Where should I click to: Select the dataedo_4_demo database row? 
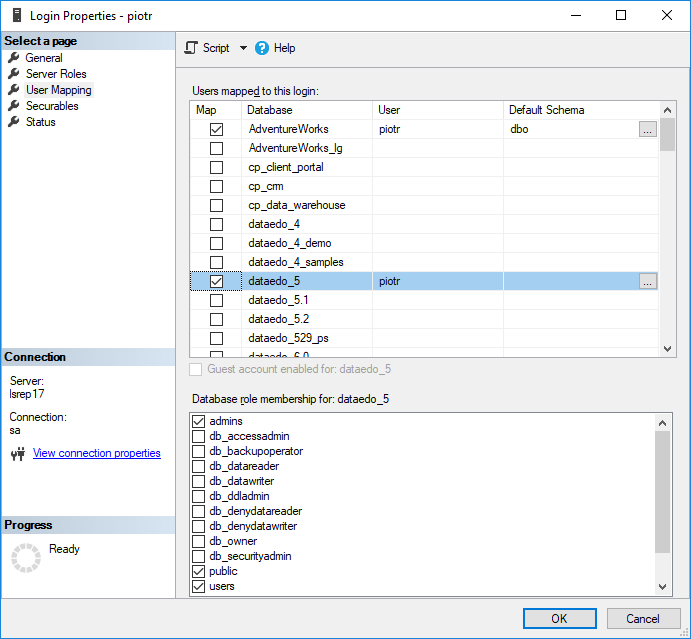click(289, 243)
